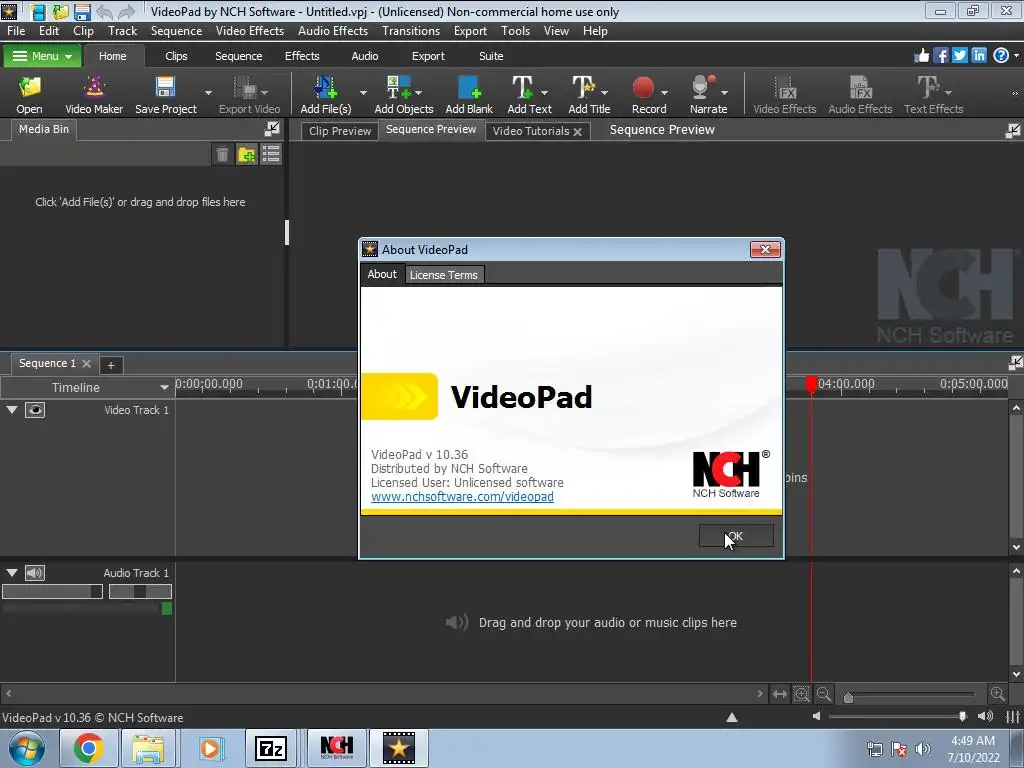Zoom out the timeline
The height and width of the screenshot is (768, 1024).
click(824, 694)
